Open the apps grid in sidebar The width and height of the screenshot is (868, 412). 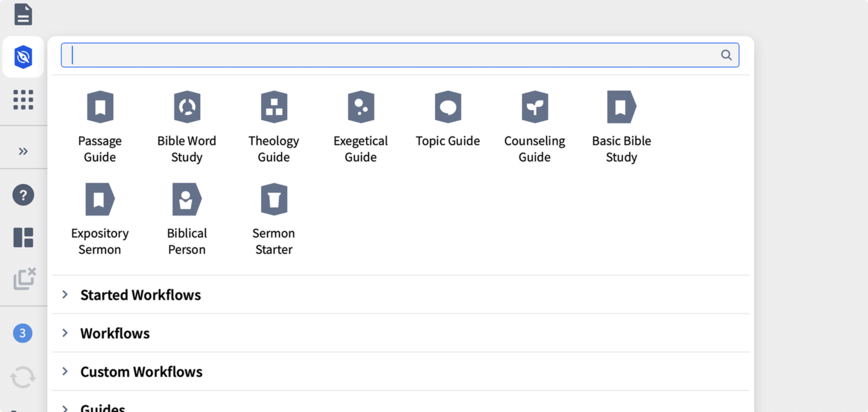[23, 99]
